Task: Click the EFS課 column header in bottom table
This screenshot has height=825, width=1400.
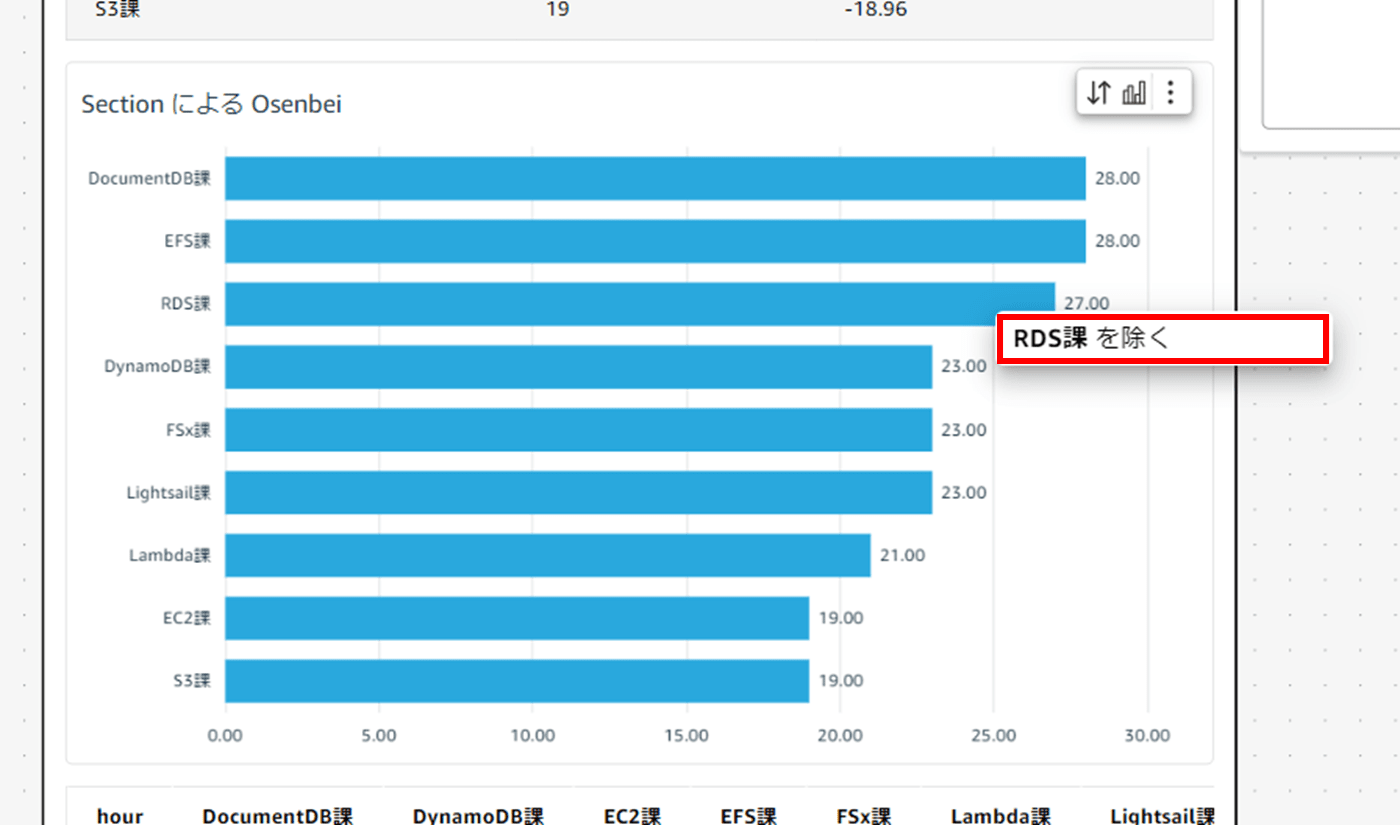Action: (748, 815)
